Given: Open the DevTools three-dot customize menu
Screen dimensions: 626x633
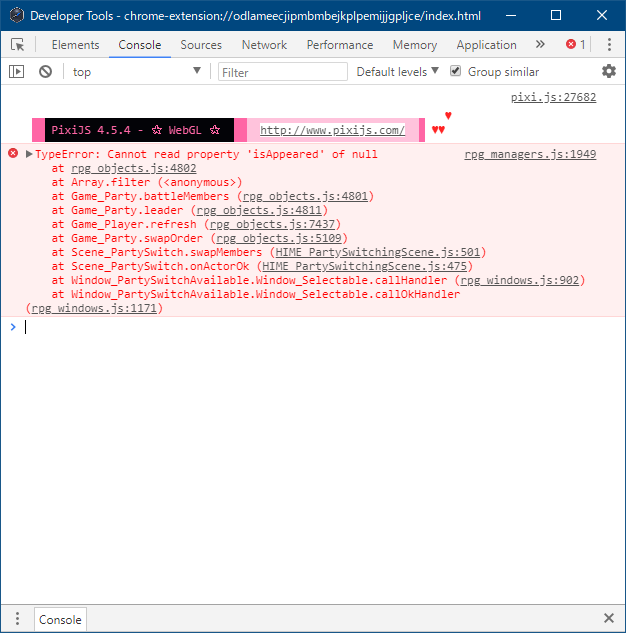Looking at the screenshot, I should pos(609,44).
